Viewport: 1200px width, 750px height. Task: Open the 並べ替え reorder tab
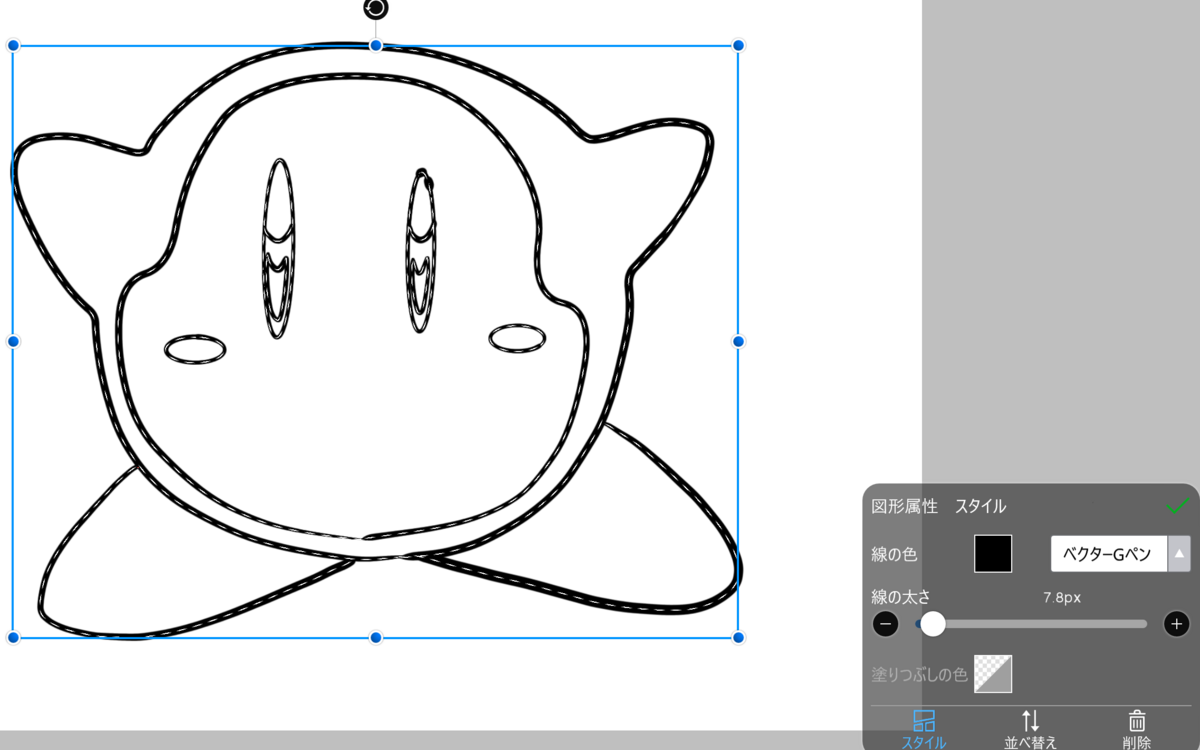point(1030,729)
